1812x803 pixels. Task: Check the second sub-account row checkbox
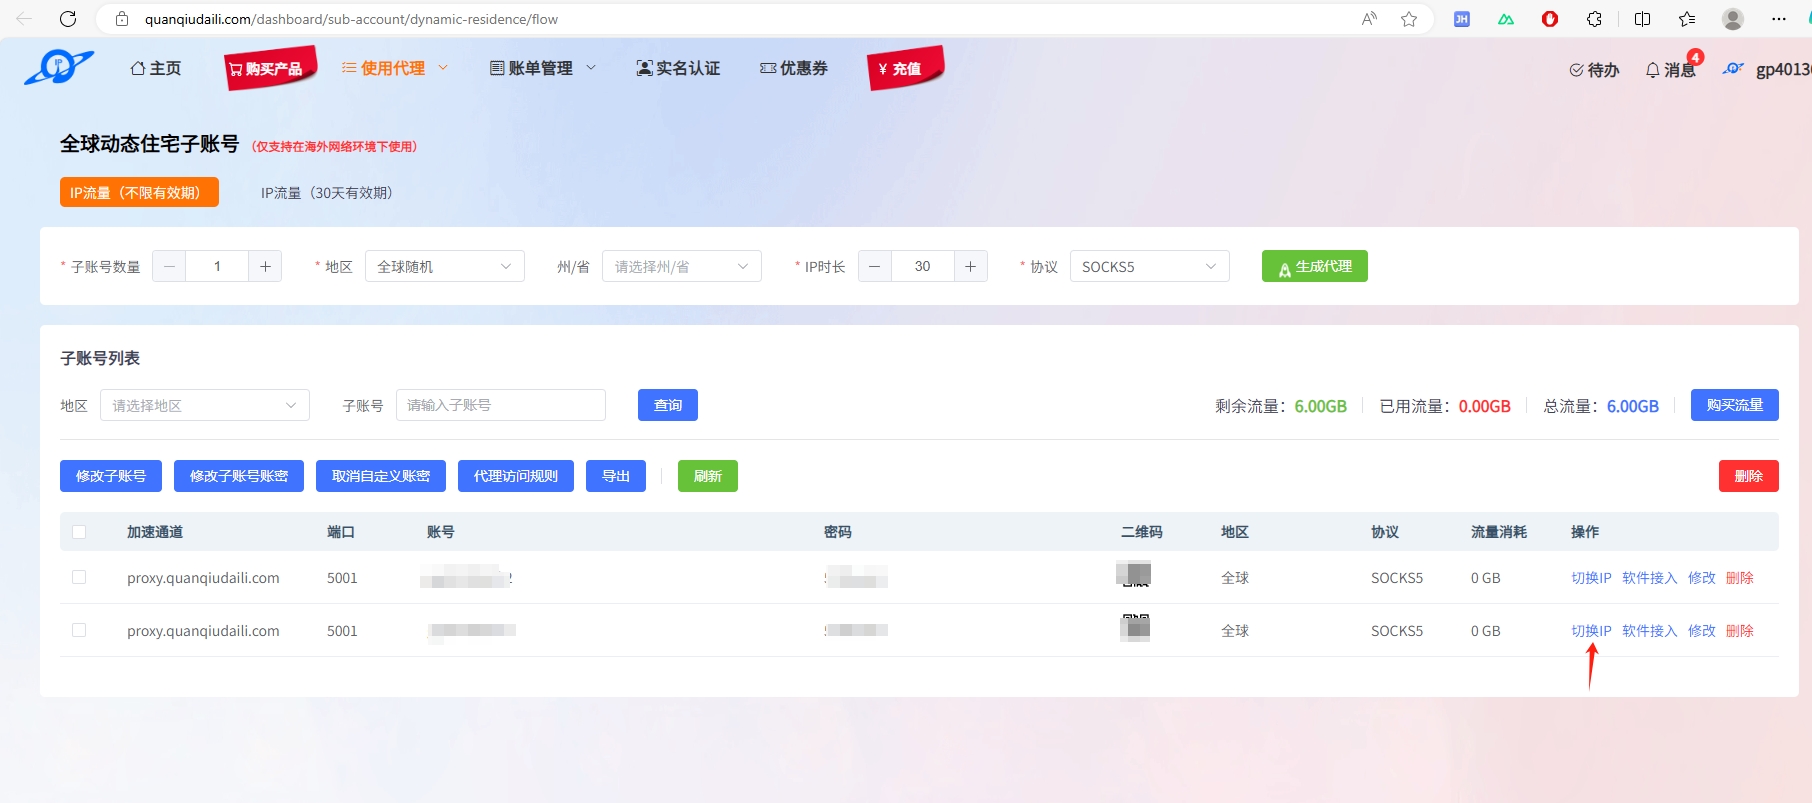(79, 631)
